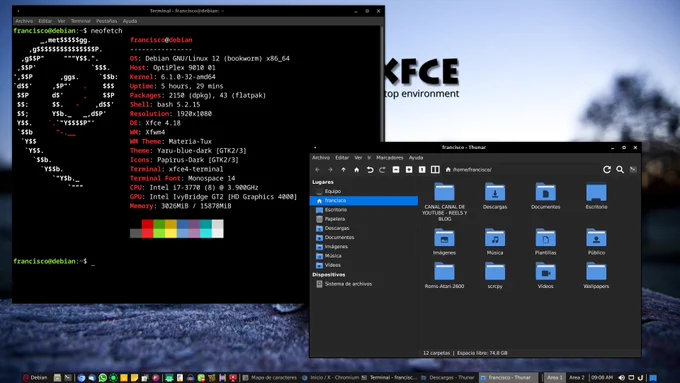This screenshot has height=383, width=680.
Task: Open Ir menu in Thunar
Action: point(369,158)
